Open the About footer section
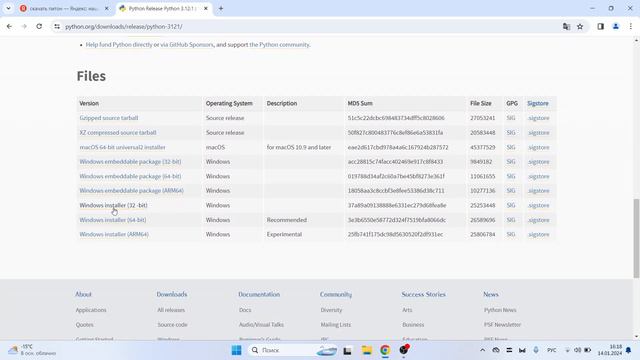 pos(83,294)
